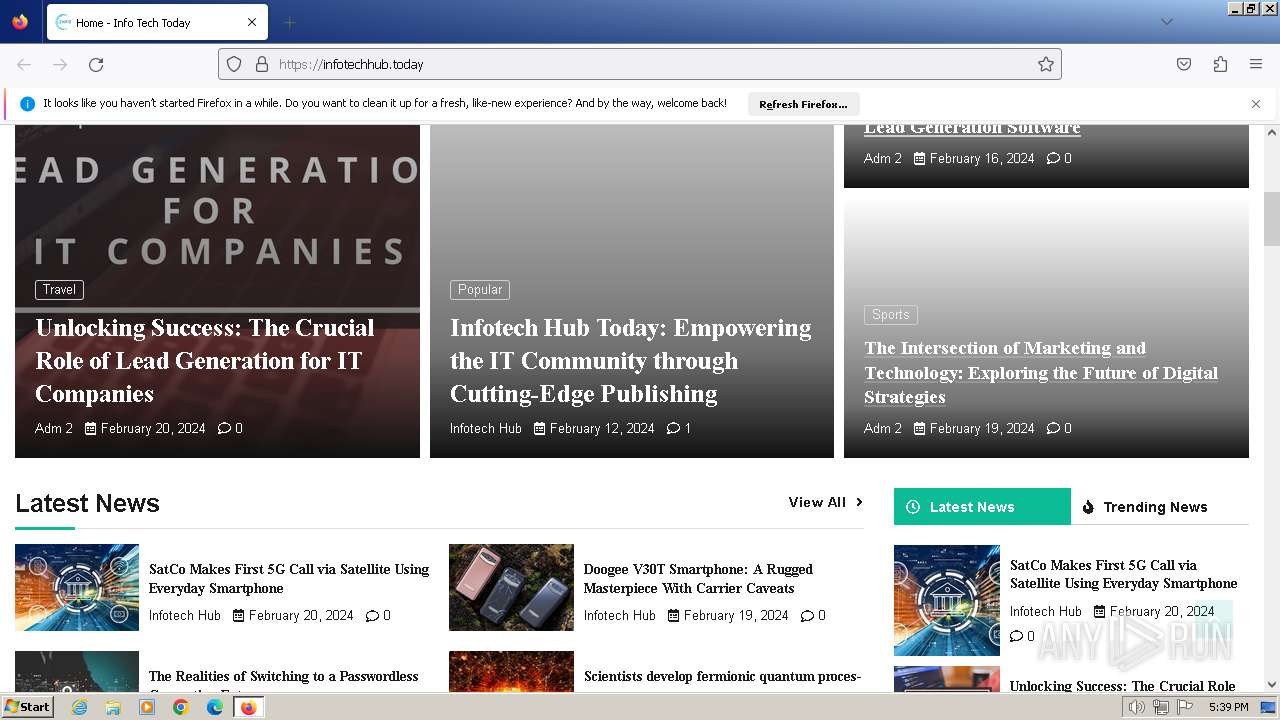The height and width of the screenshot is (720, 1280).
Task: Open the Windows Start menu
Action: tap(28, 707)
